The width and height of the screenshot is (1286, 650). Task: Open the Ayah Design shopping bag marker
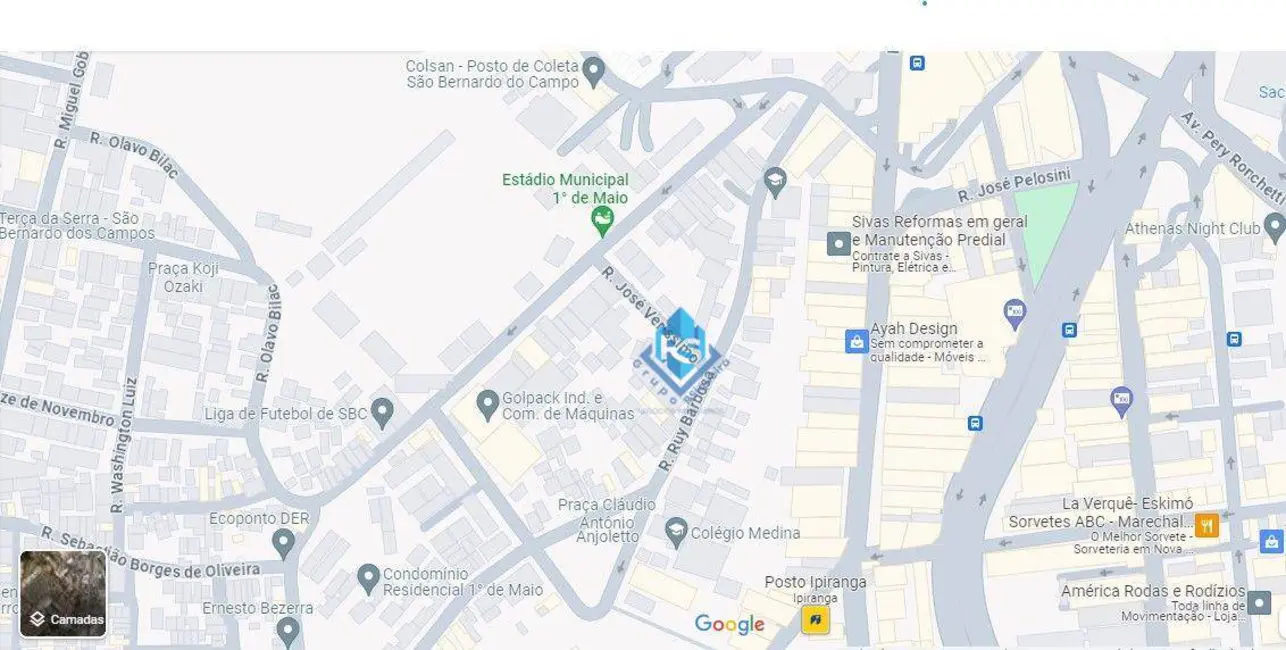856,341
